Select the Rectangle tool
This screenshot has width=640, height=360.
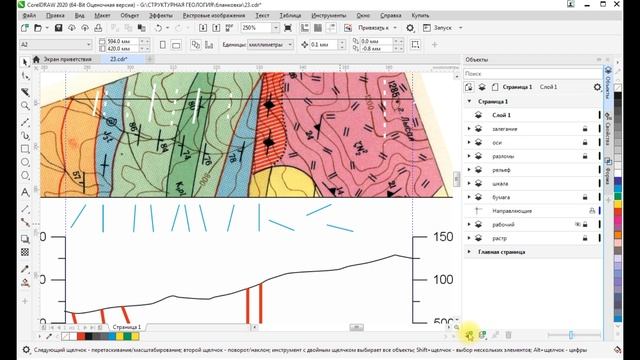coord(25,149)
